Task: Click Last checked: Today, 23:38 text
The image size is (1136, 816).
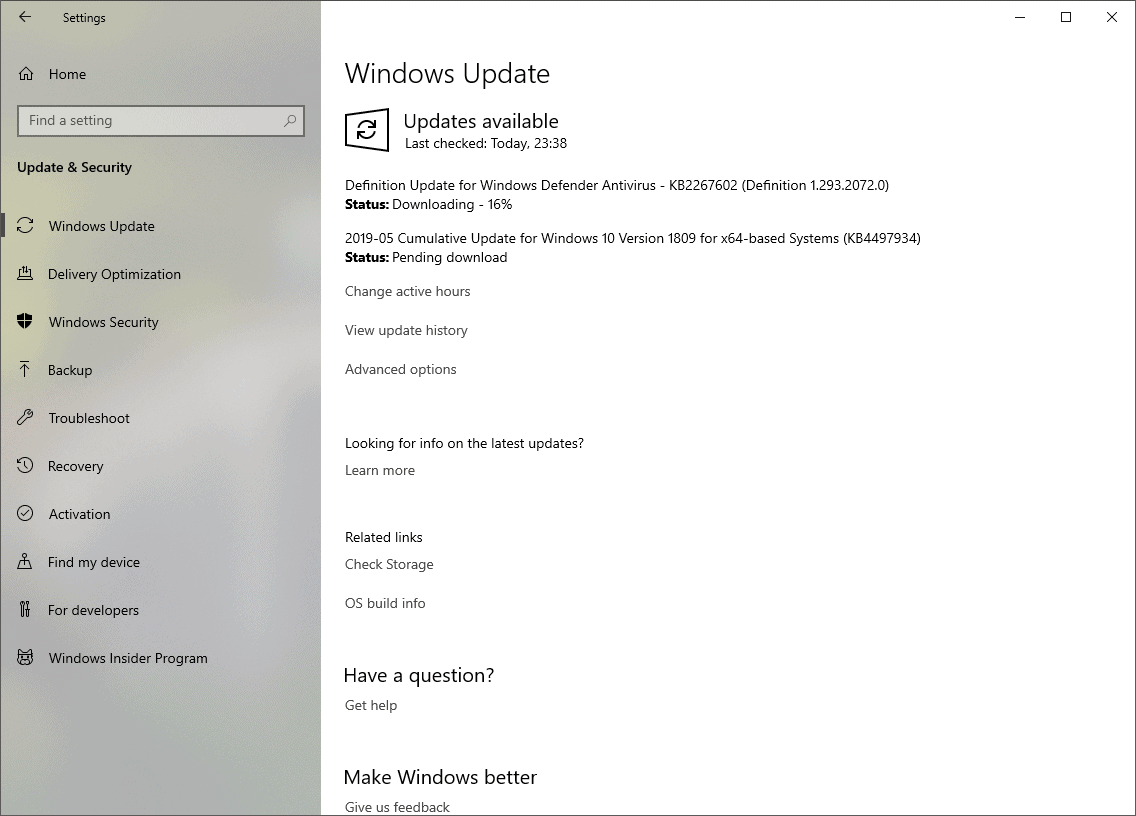Action: (485, 143)
